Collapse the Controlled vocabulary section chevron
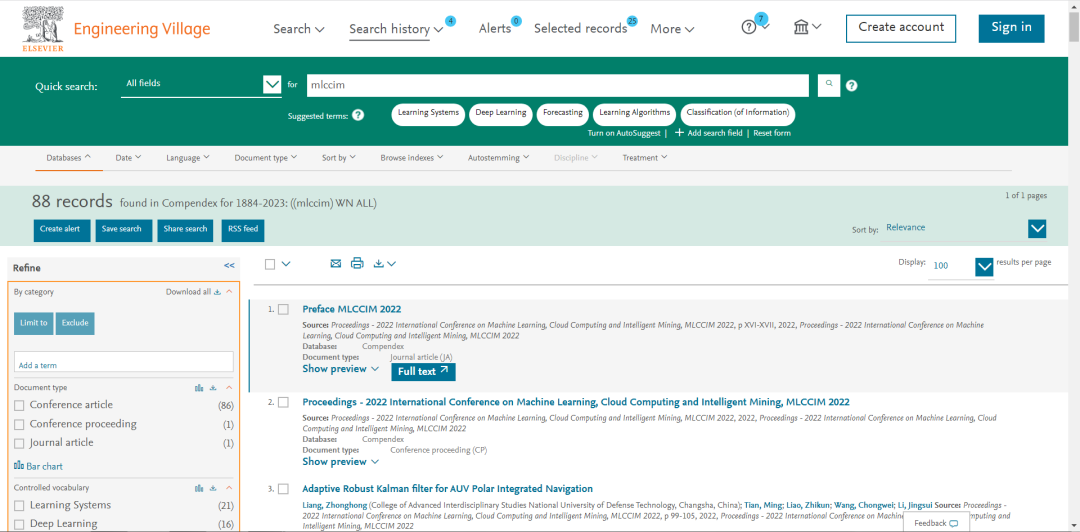 coord(229,488)
